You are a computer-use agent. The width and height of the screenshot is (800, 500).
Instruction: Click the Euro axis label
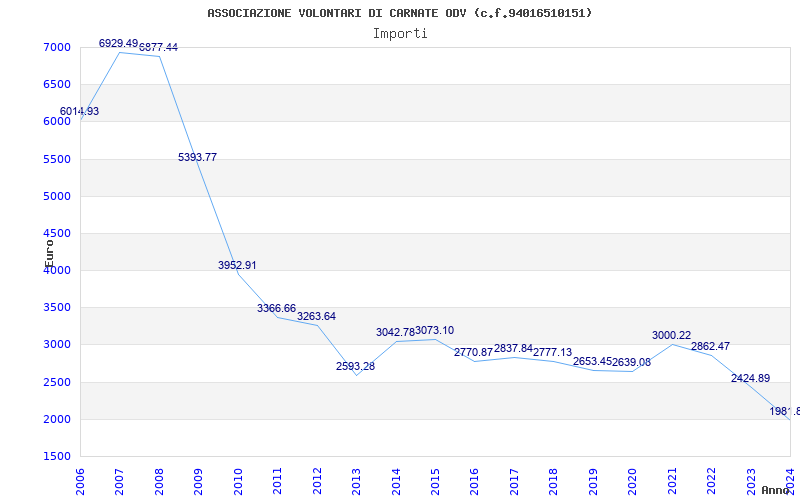click(x=49, y=253)
